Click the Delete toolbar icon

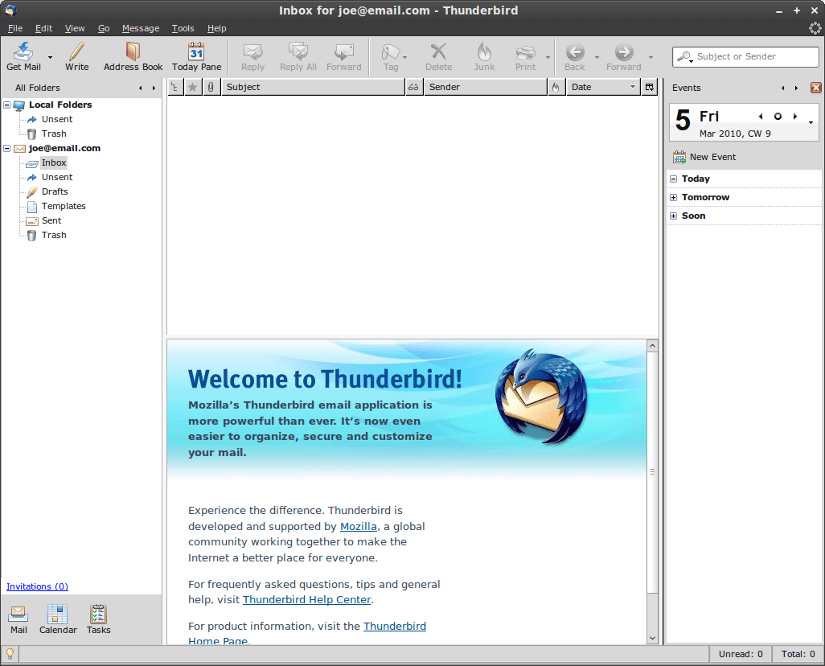tap(439, 56)
